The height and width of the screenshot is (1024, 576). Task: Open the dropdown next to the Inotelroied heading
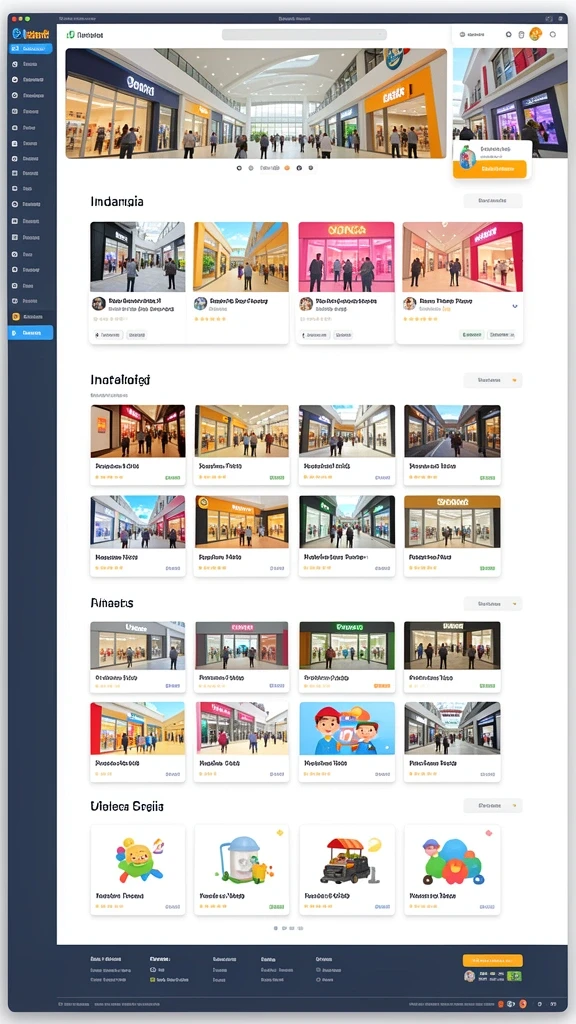click(x=493, y=380)
